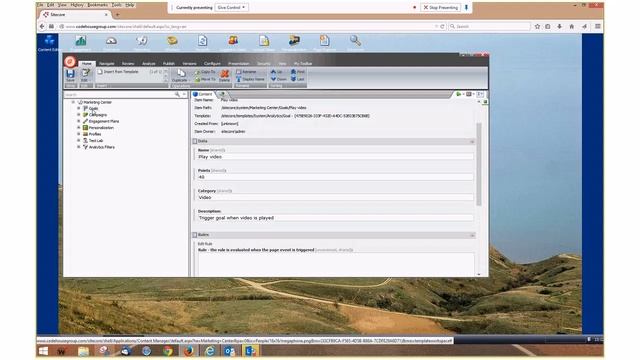Image resolution: width=640 pixels, height=360 pixels.
Task: Click the Save icon in the ribbon
Action: (x=70, y=74)
